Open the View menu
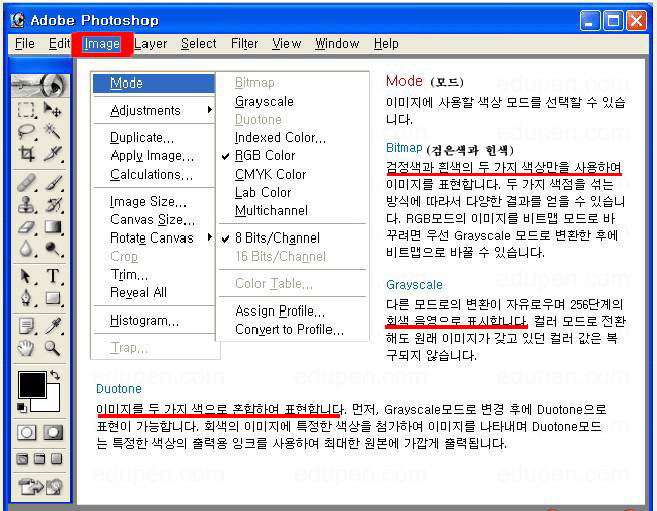657x511 pixels. click(x=287, y=44)
